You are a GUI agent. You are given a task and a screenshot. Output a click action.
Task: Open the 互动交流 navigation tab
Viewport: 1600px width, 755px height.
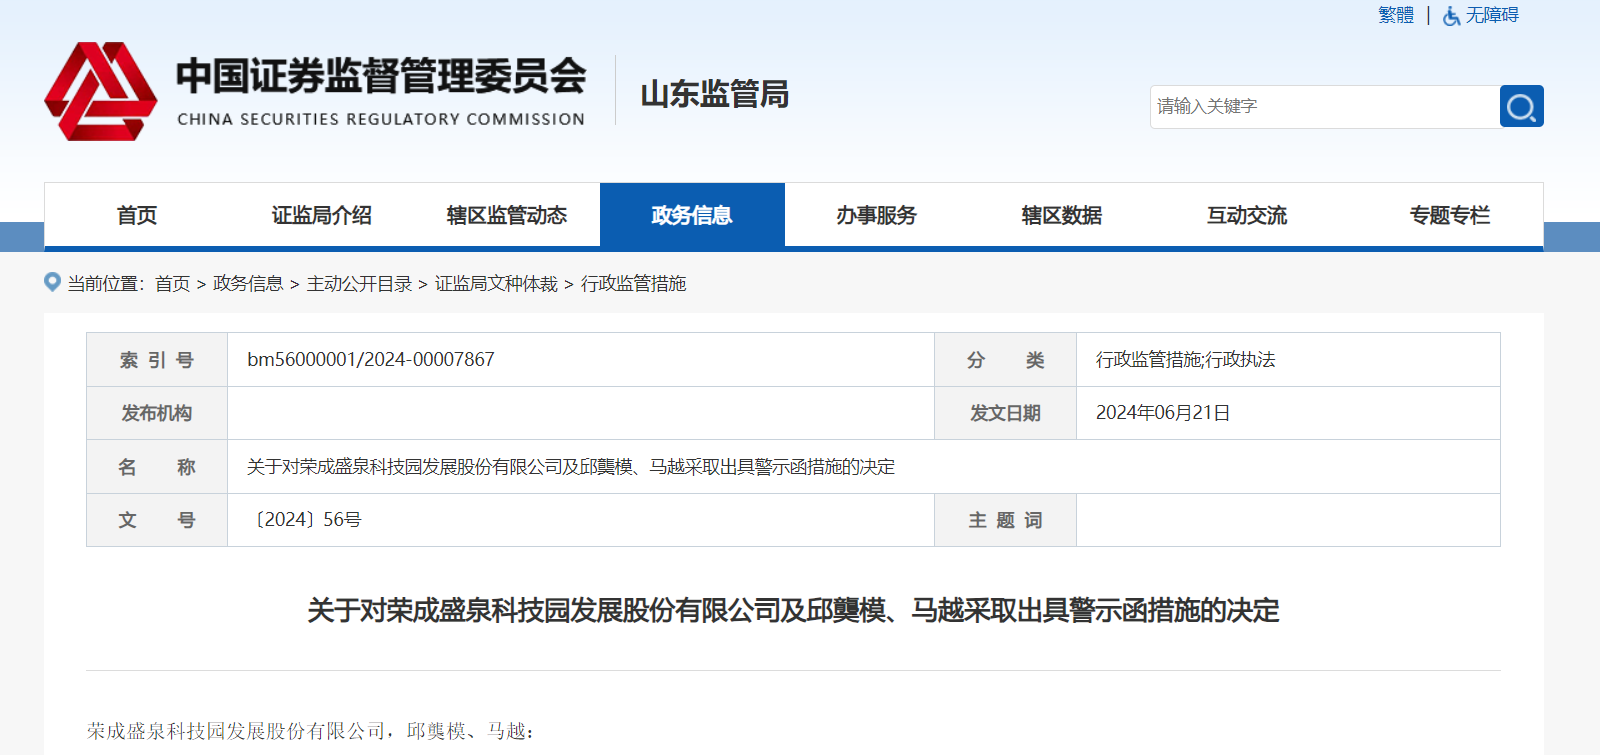[x=1247, y=215]
